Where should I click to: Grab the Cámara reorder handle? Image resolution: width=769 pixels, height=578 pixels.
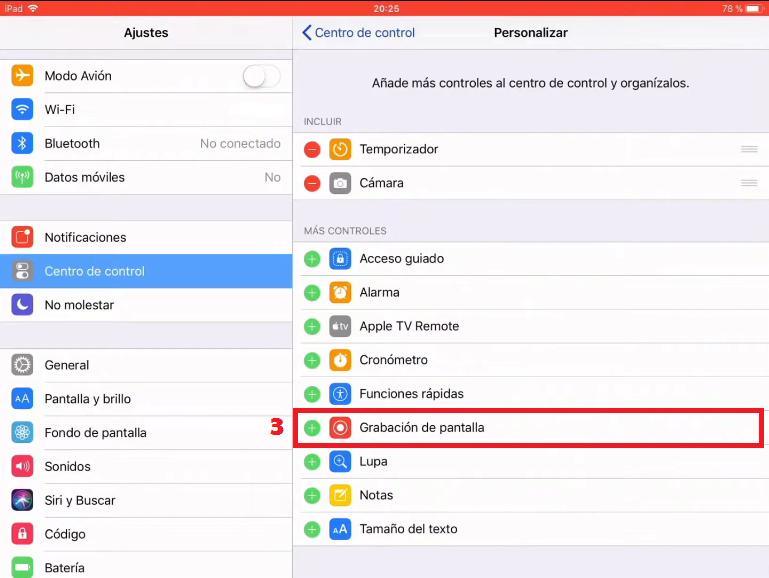click(749, 183)
